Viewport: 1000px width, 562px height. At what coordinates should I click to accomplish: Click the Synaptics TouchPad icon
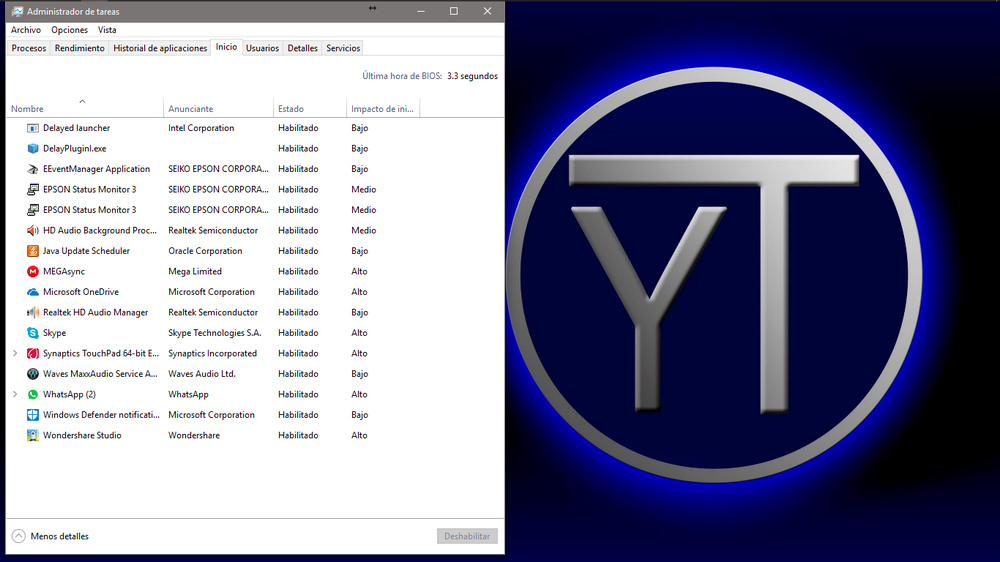(x=33, y=353)
